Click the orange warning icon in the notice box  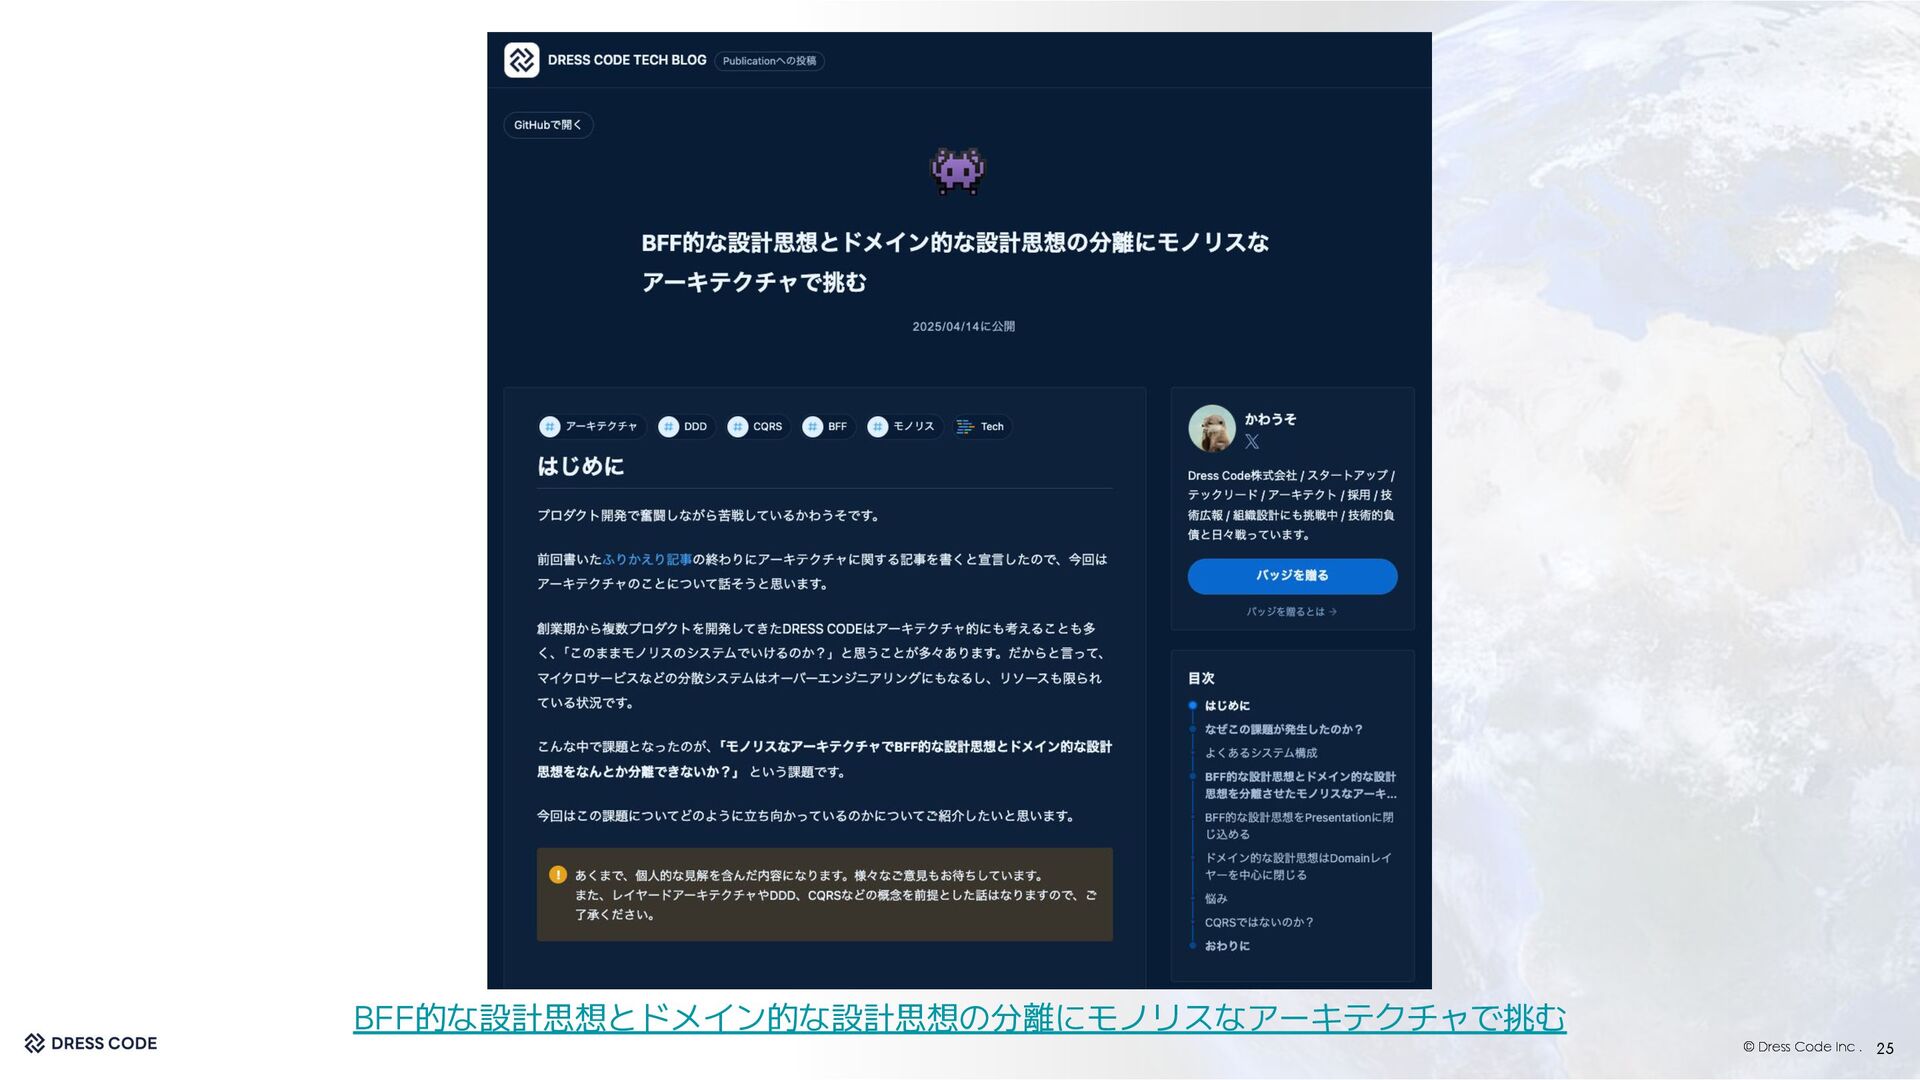(558, 875)
